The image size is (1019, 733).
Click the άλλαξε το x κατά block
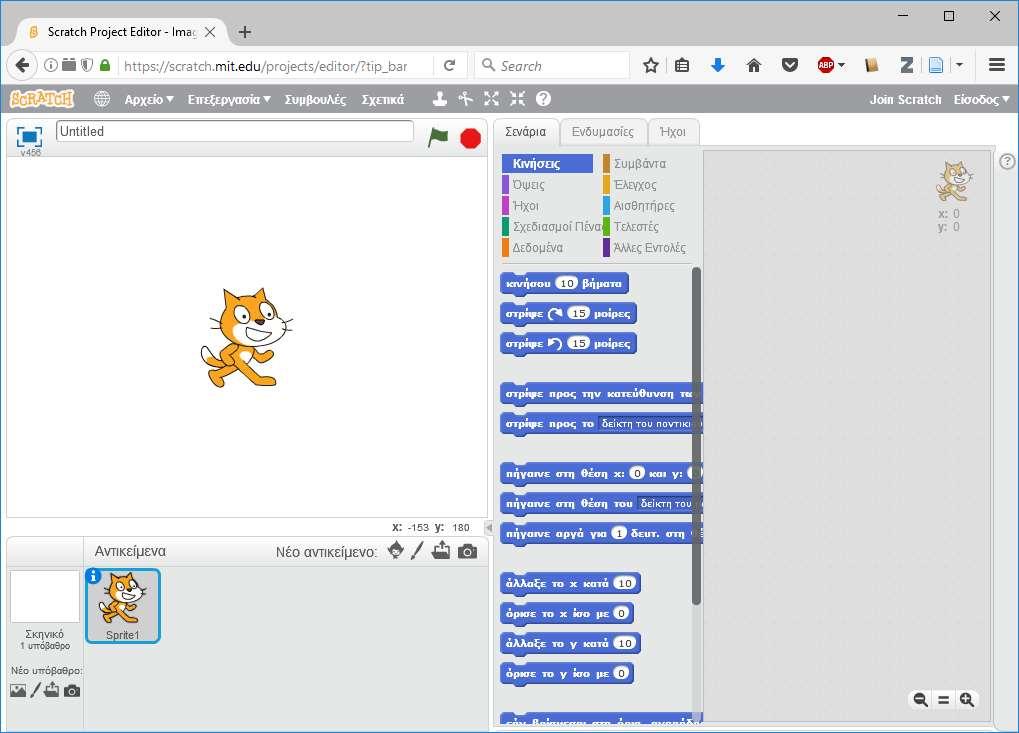point(570,583)
